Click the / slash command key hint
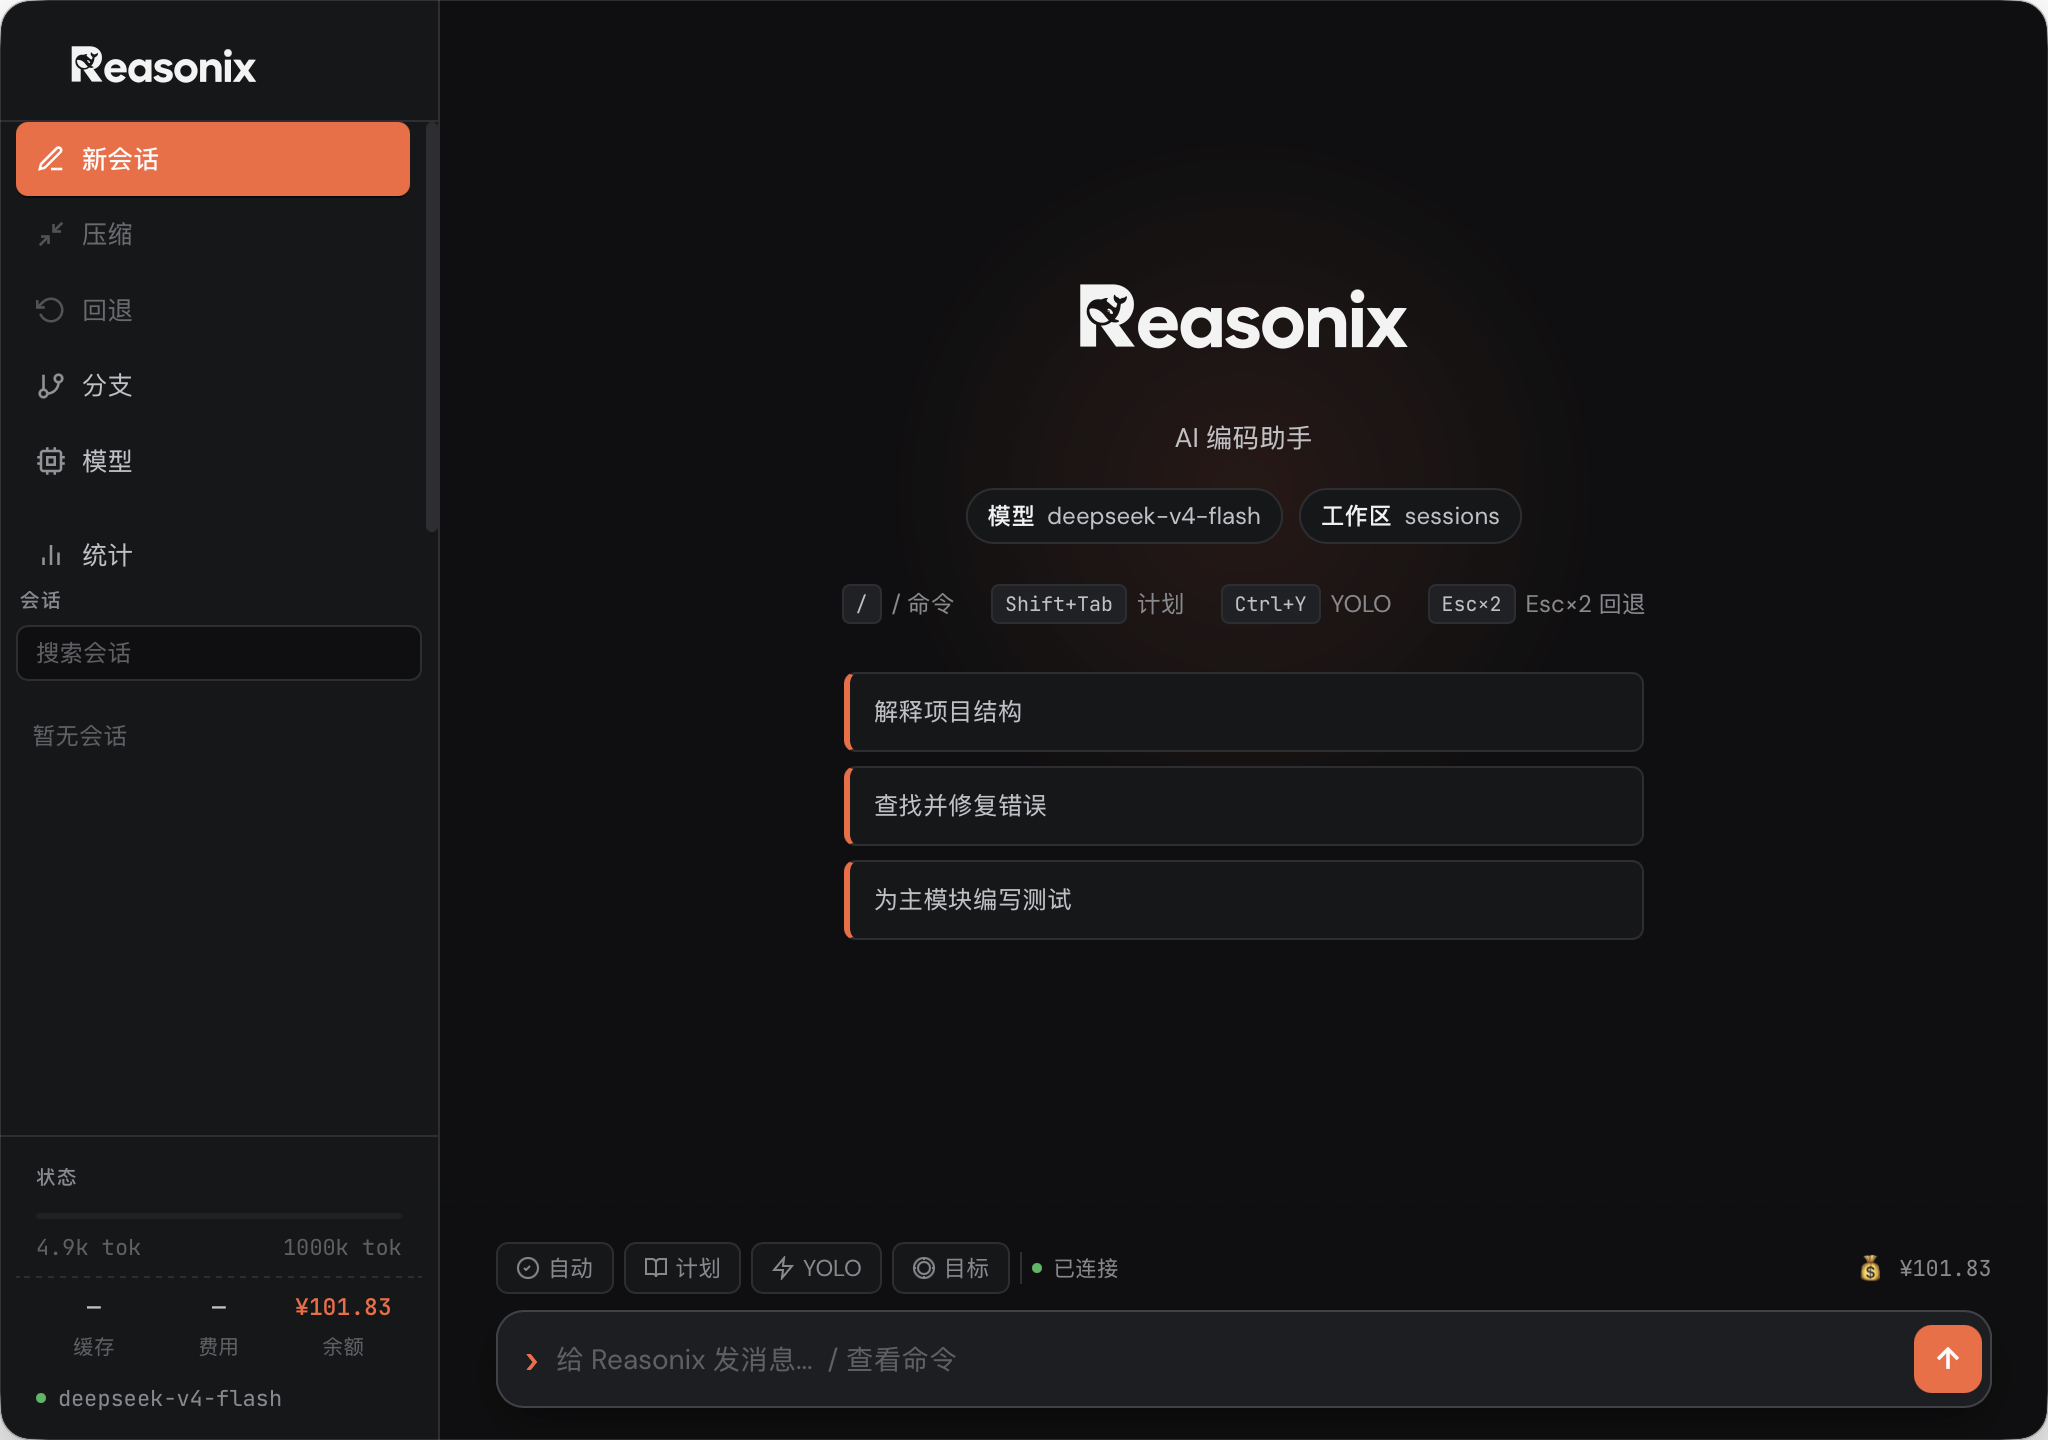The image size is (2048, 1440). [861, 604]
